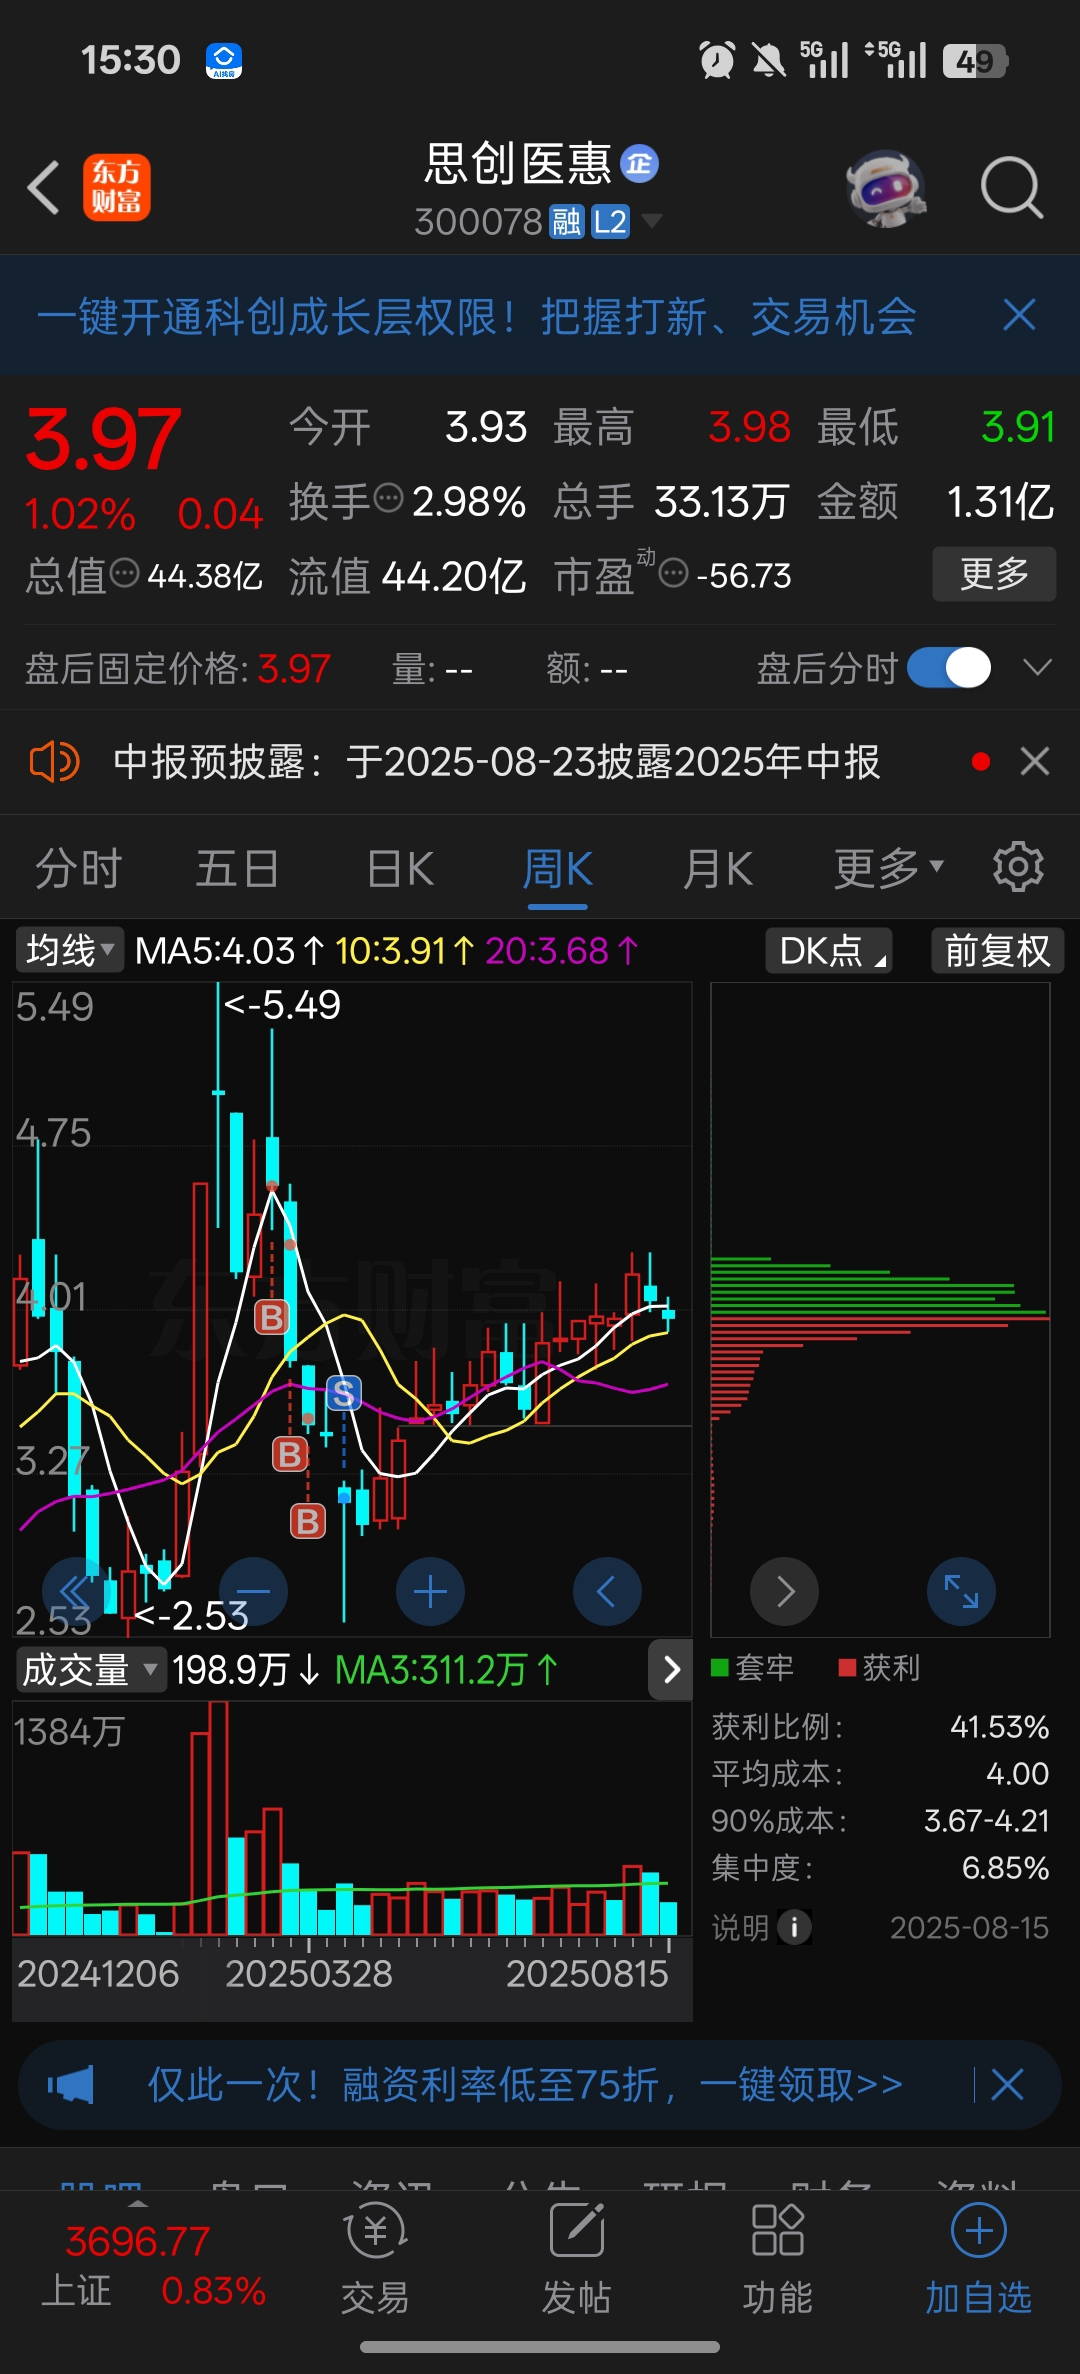Tap 获利比例 value 41.53%
1080x2374 pixels.
point(999,1726)
